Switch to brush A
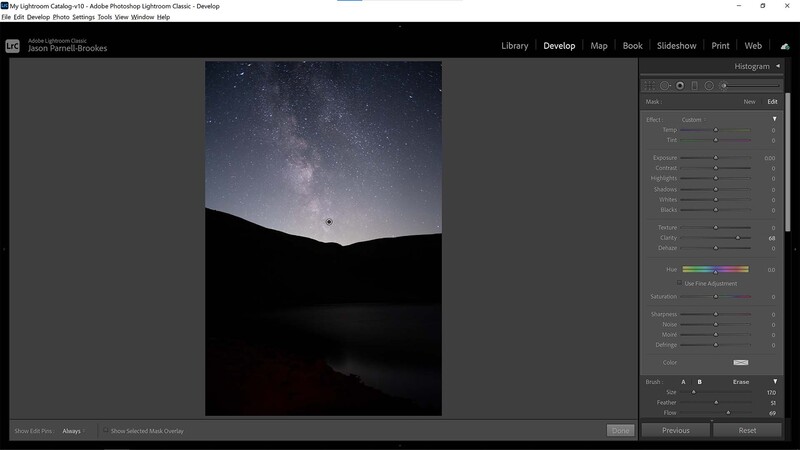The image size is (800, 450). tap(683, 382)
